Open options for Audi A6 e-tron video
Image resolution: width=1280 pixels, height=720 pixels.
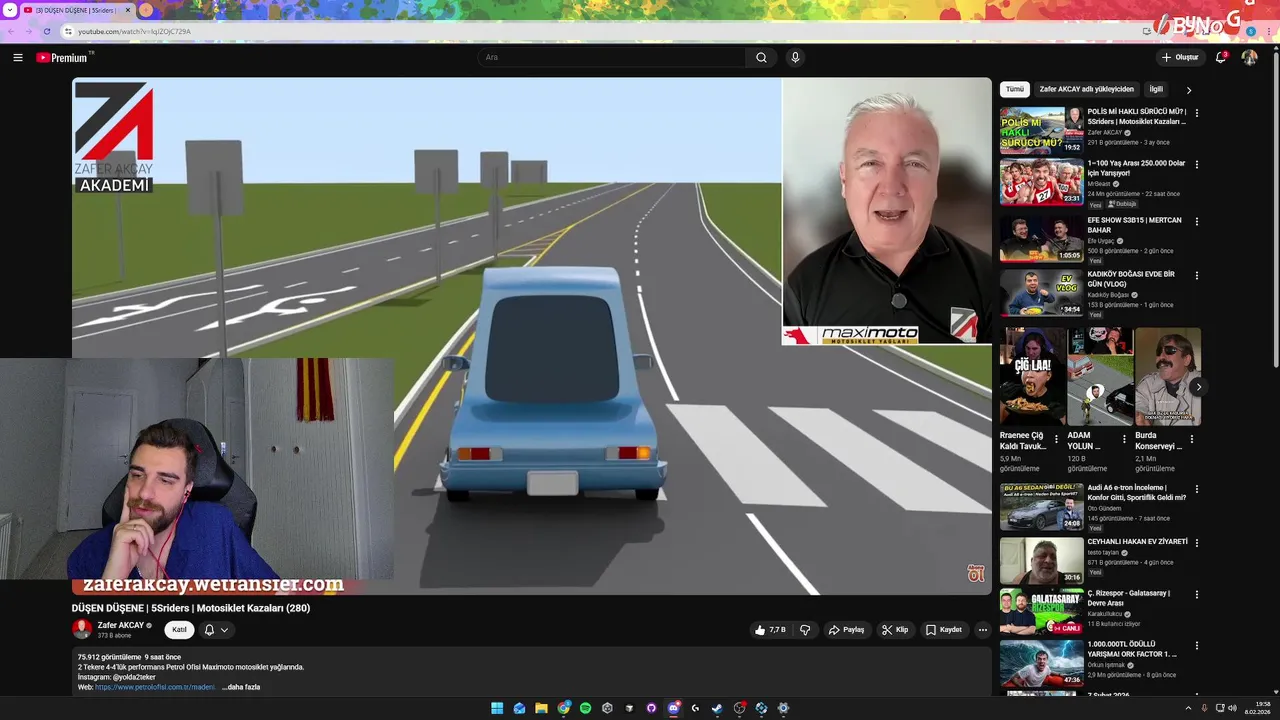pyautogui.click(x=1197, y=489)
